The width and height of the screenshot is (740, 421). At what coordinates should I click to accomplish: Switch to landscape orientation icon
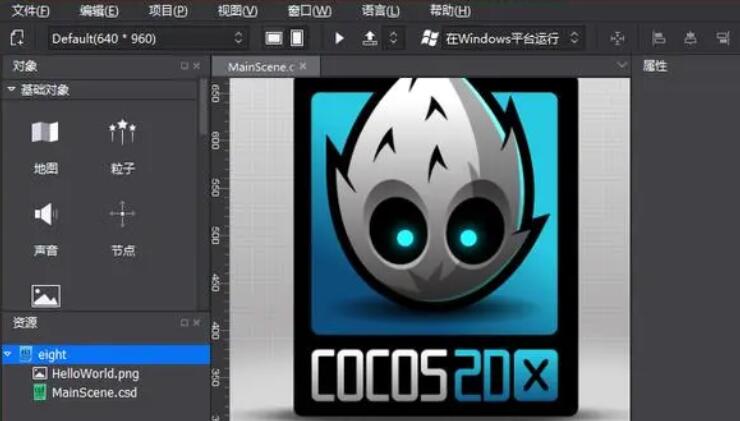[x=274, y=38]
